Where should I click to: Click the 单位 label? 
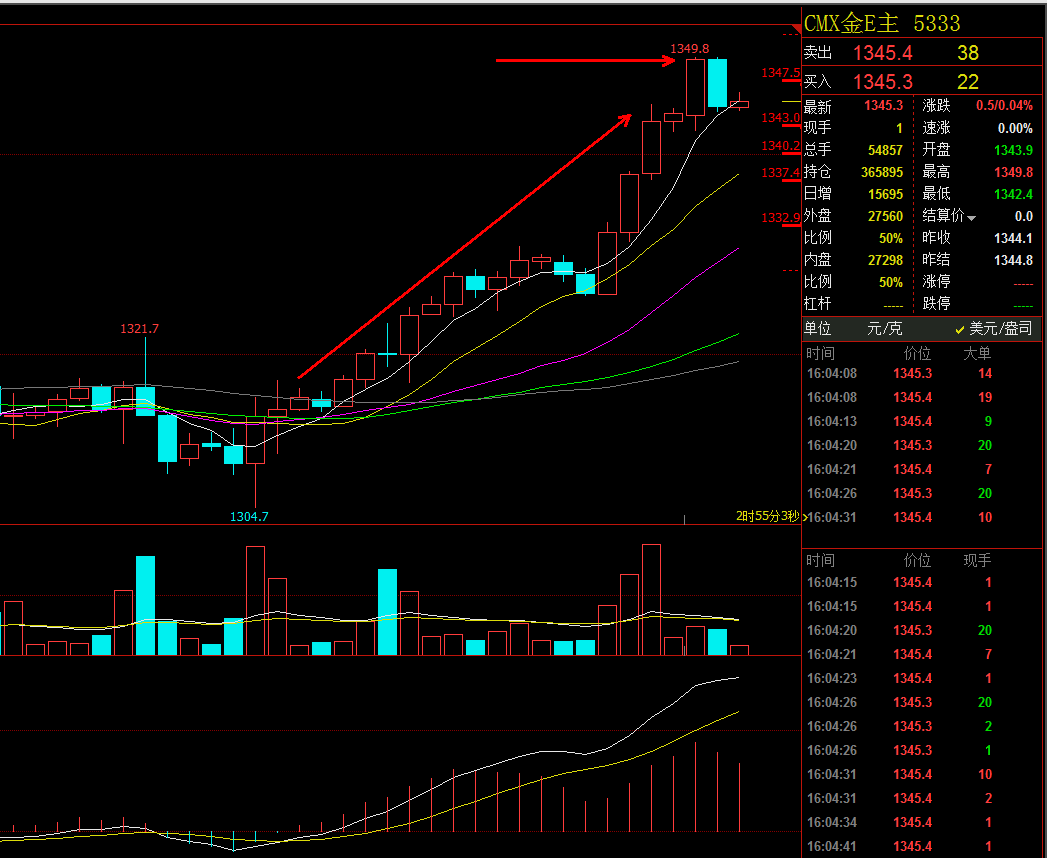tap(817, 329)
